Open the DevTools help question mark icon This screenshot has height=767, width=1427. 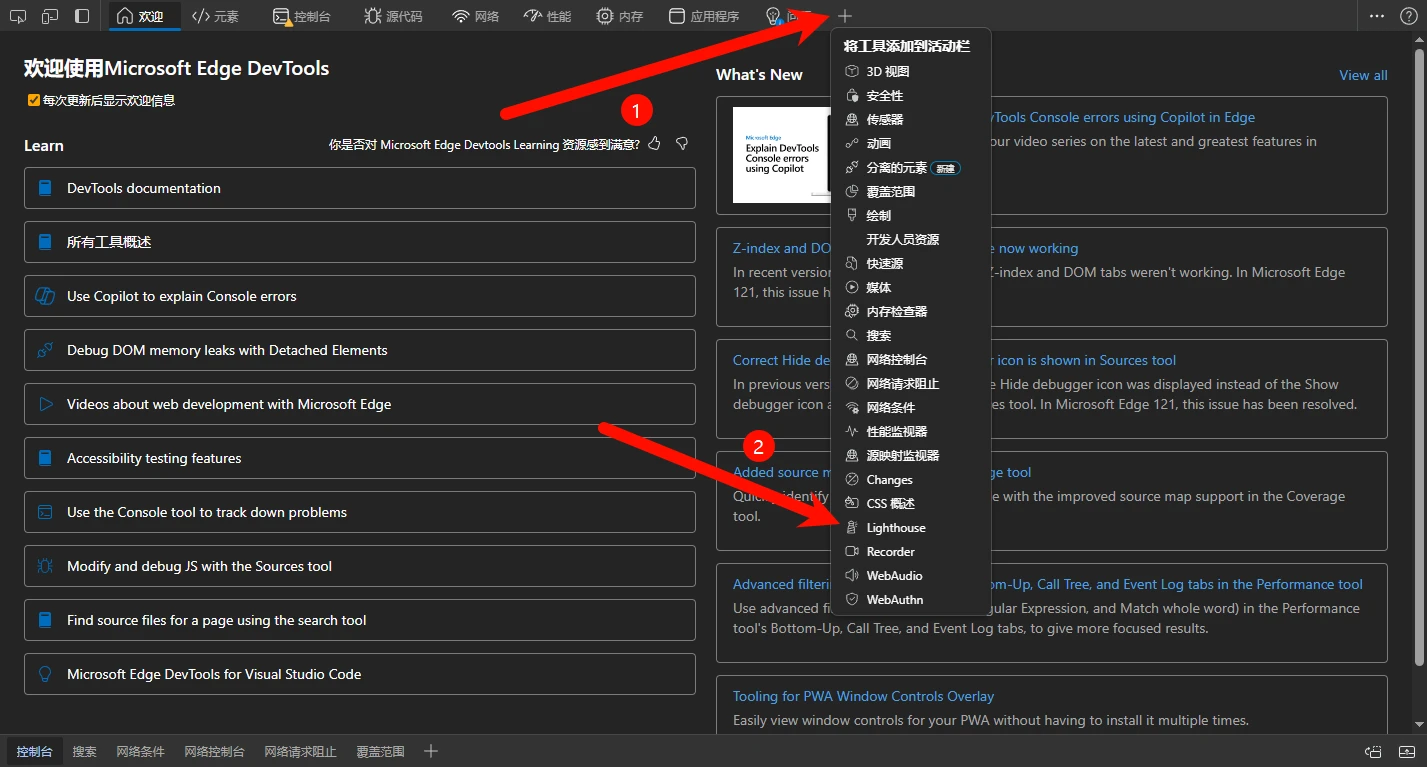click(1407, 16)
